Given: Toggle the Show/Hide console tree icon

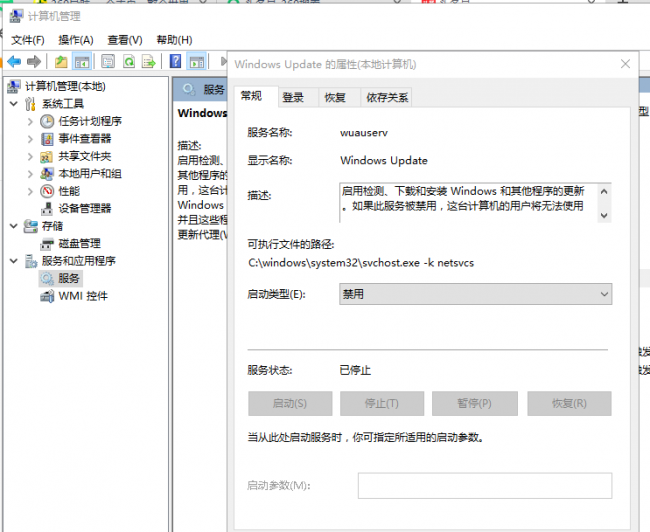Looking at the screenshot, I should coord(82,62).
